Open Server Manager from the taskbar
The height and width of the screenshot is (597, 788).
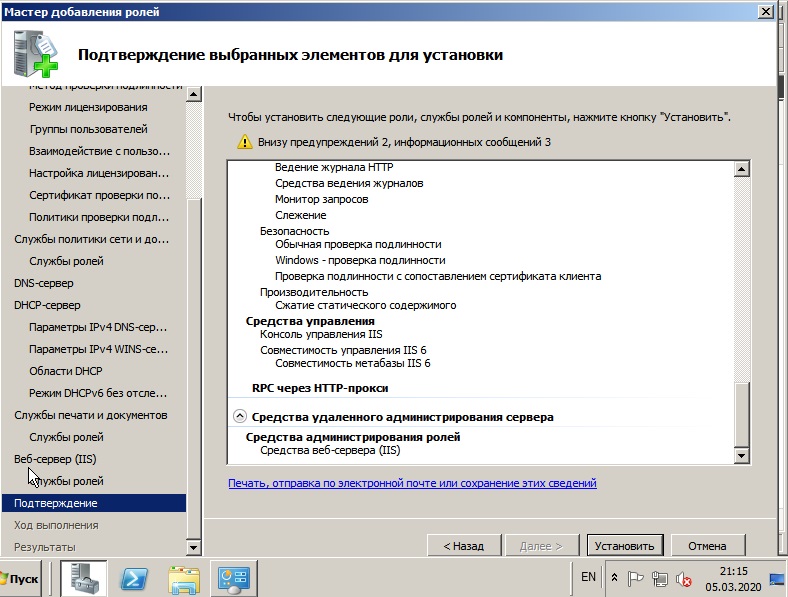point(83,578)
